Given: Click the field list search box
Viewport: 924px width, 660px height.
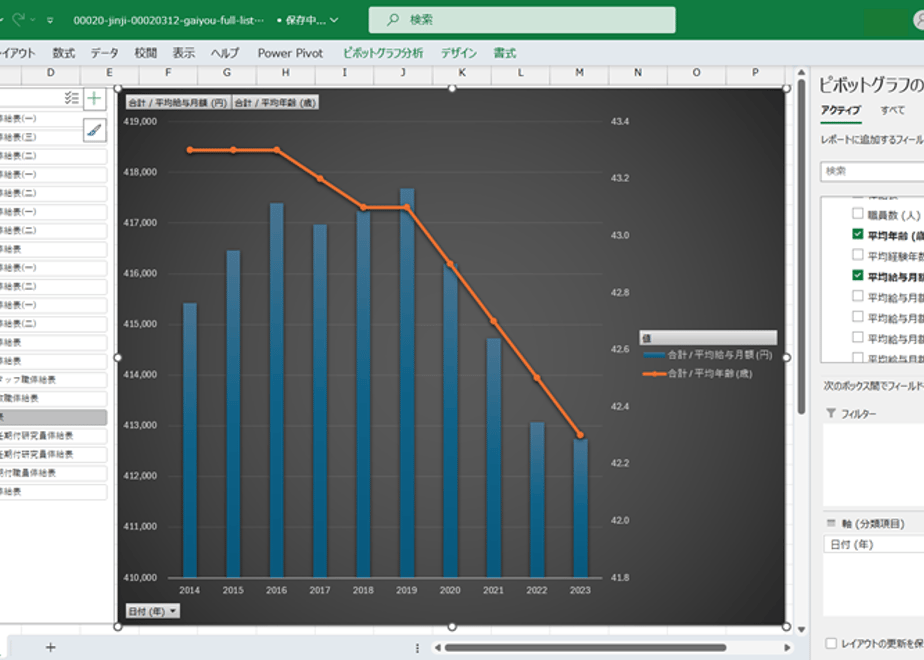Looking at the screenshot, I should tap(871, 171).
